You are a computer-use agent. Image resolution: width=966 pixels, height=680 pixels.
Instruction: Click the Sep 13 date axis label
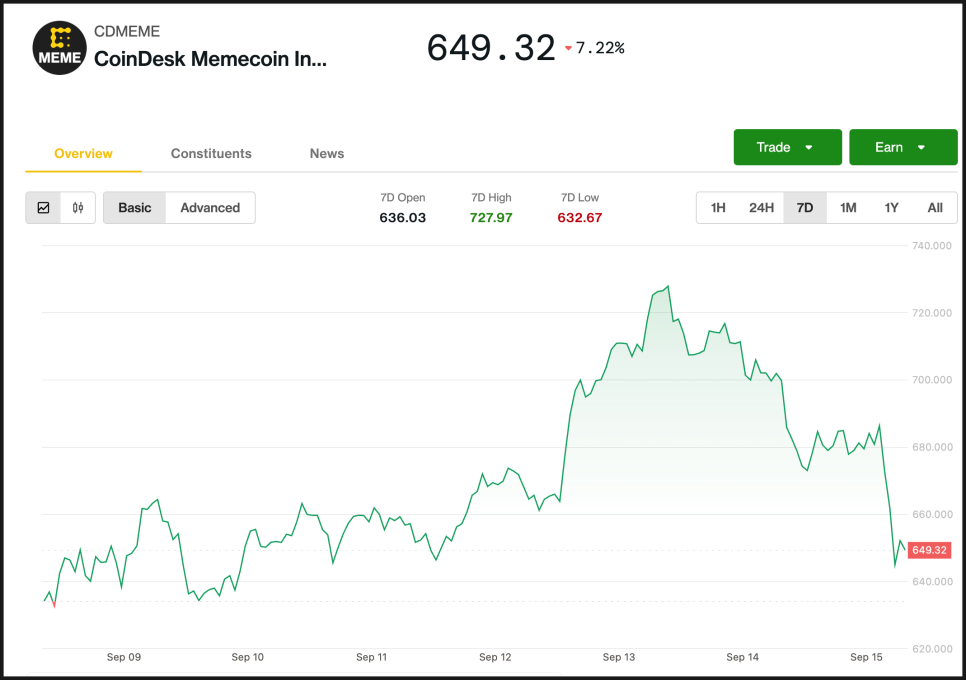(619, 657)
